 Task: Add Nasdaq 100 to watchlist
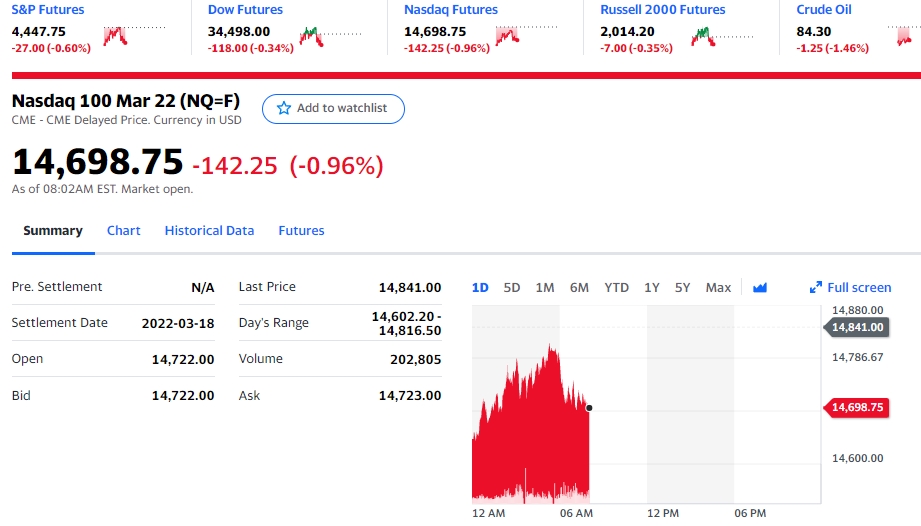point(333,109)
